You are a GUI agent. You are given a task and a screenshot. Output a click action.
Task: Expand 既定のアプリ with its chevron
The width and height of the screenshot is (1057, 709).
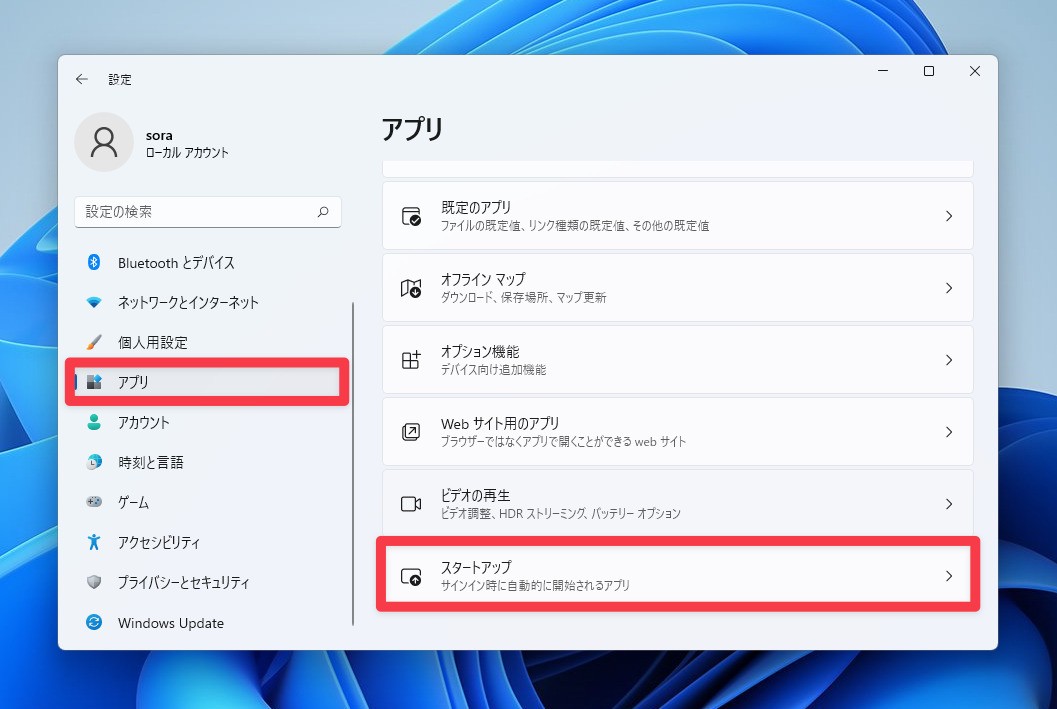point(948,216)
